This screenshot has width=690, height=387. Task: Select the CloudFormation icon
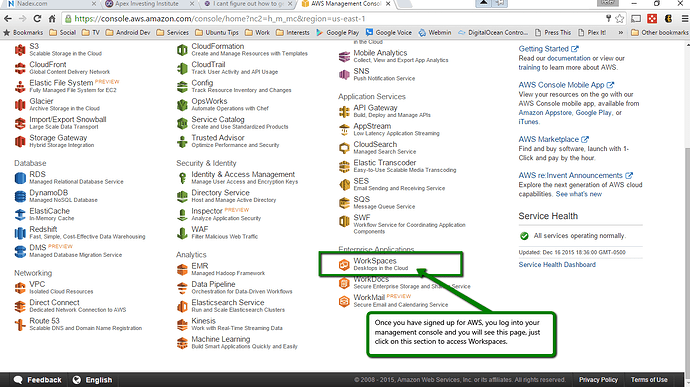(182, 50)
